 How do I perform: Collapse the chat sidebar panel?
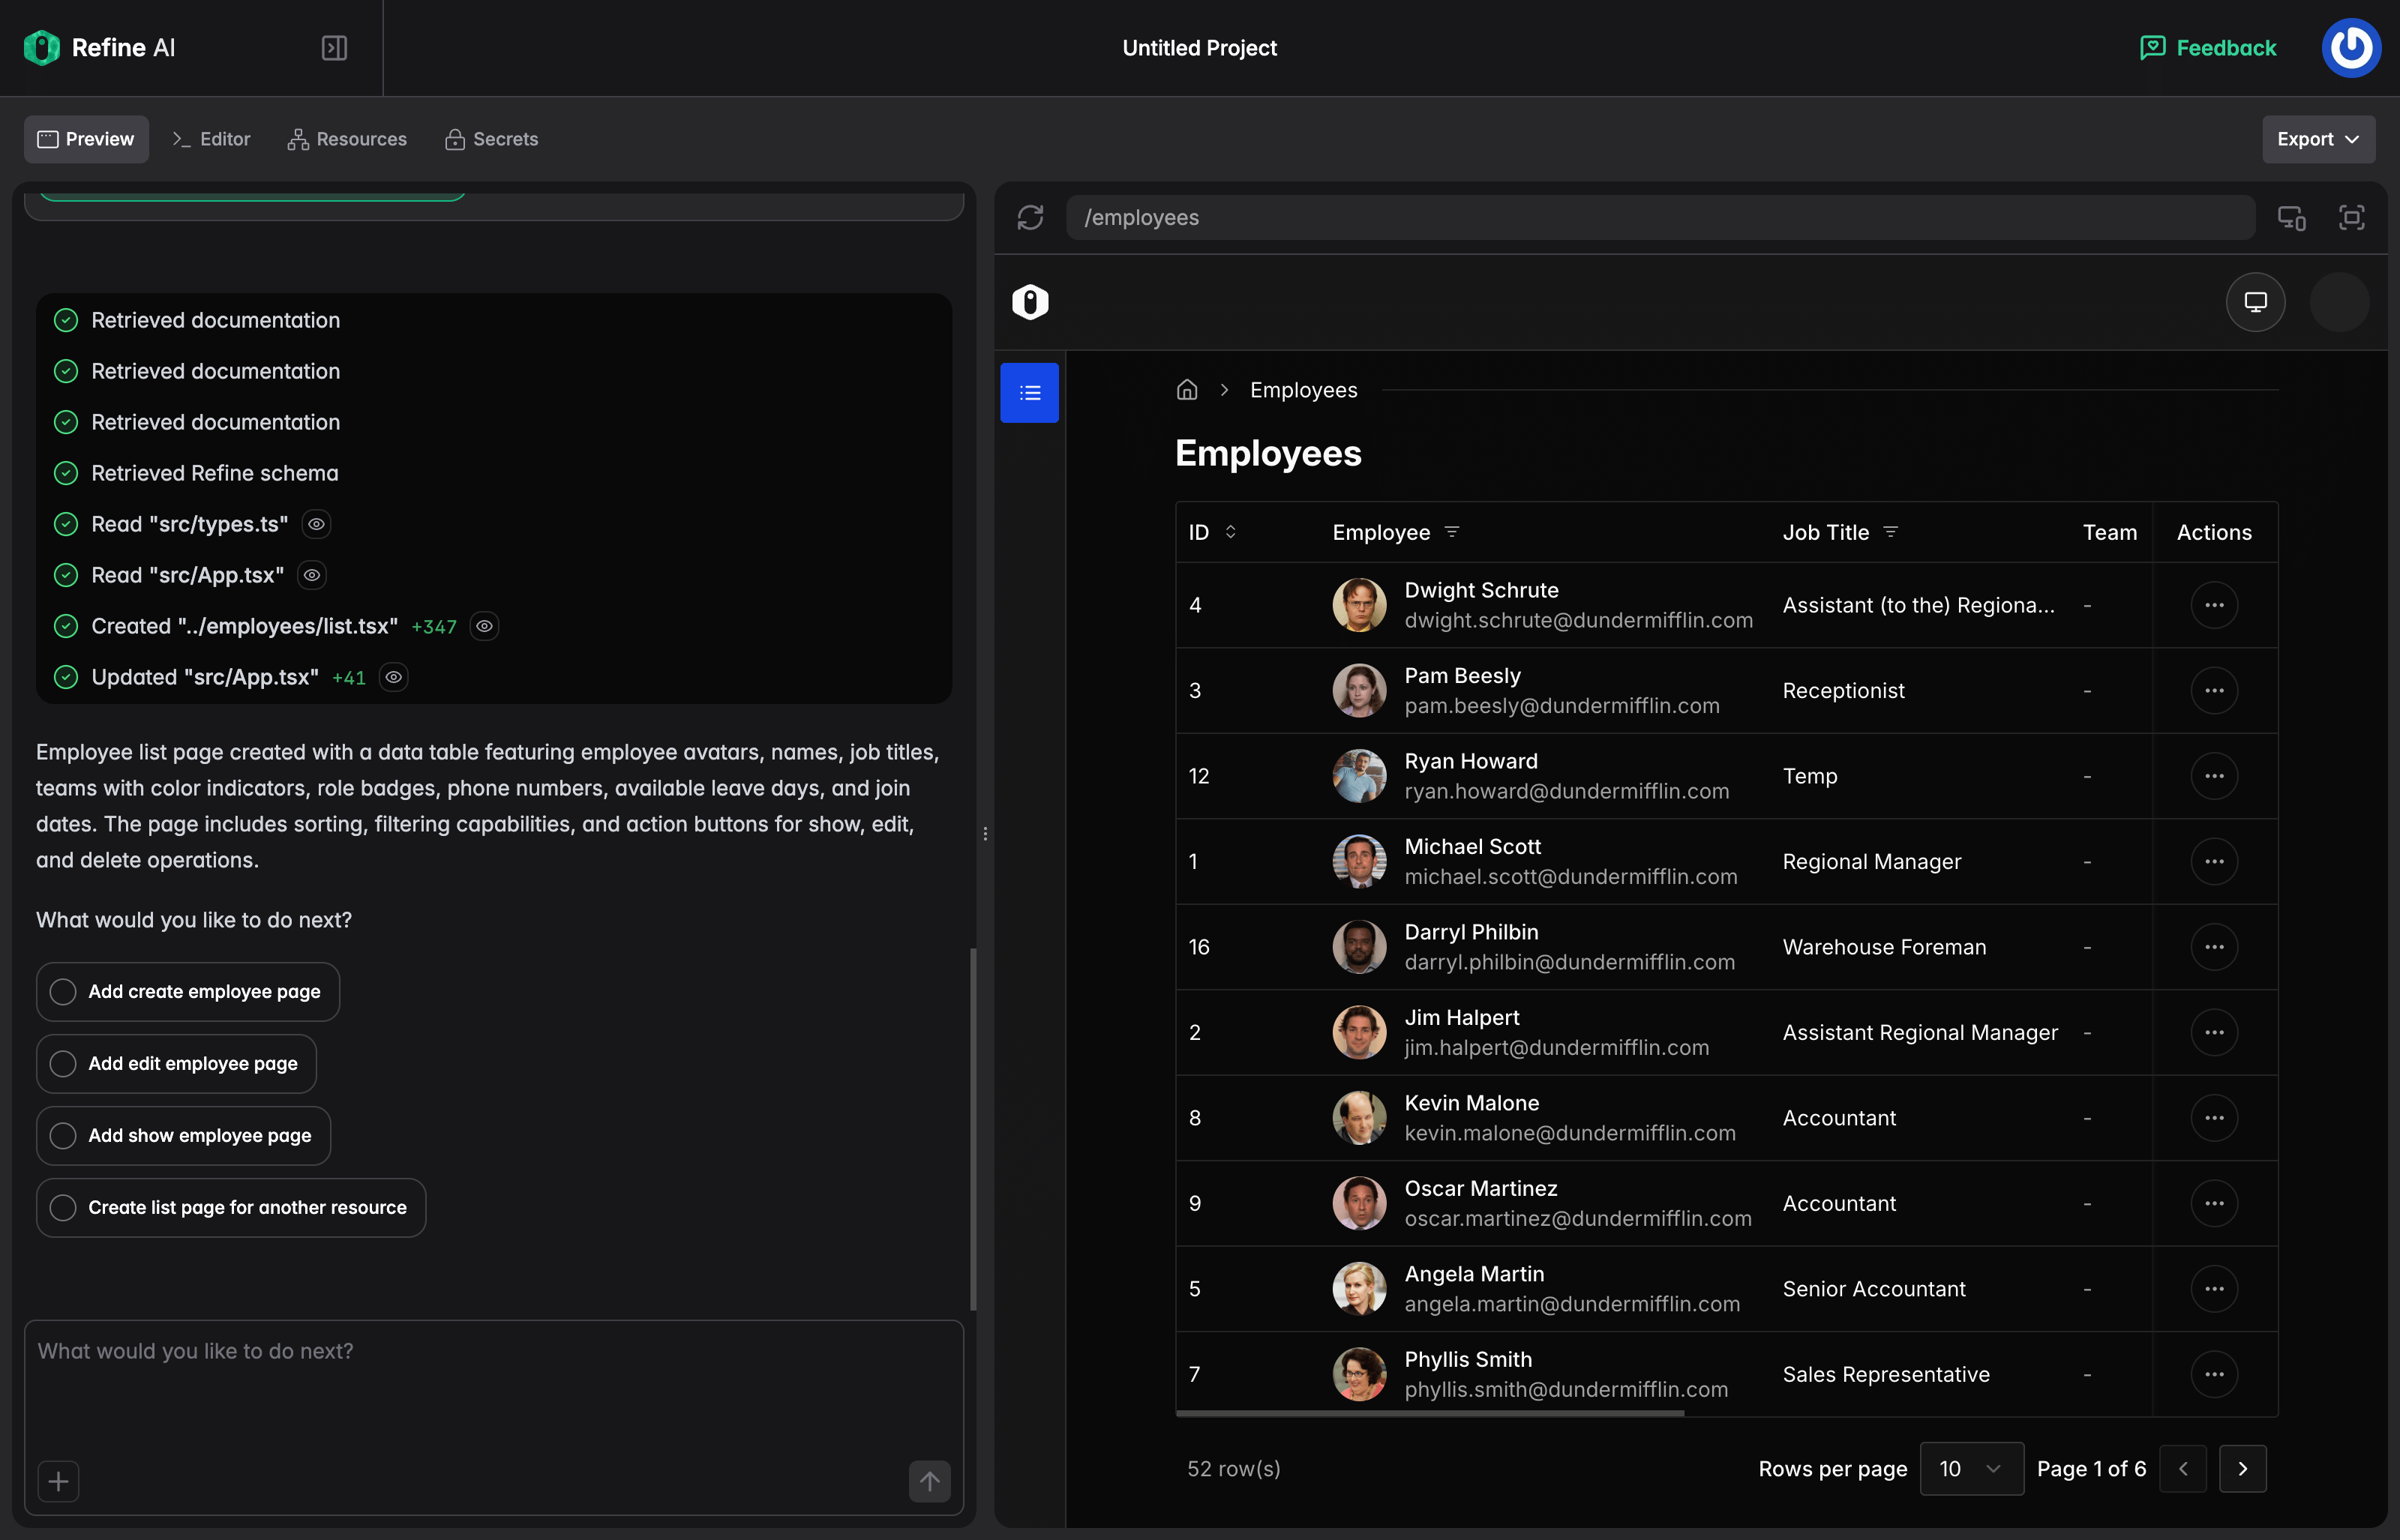[x=333, y=47]
